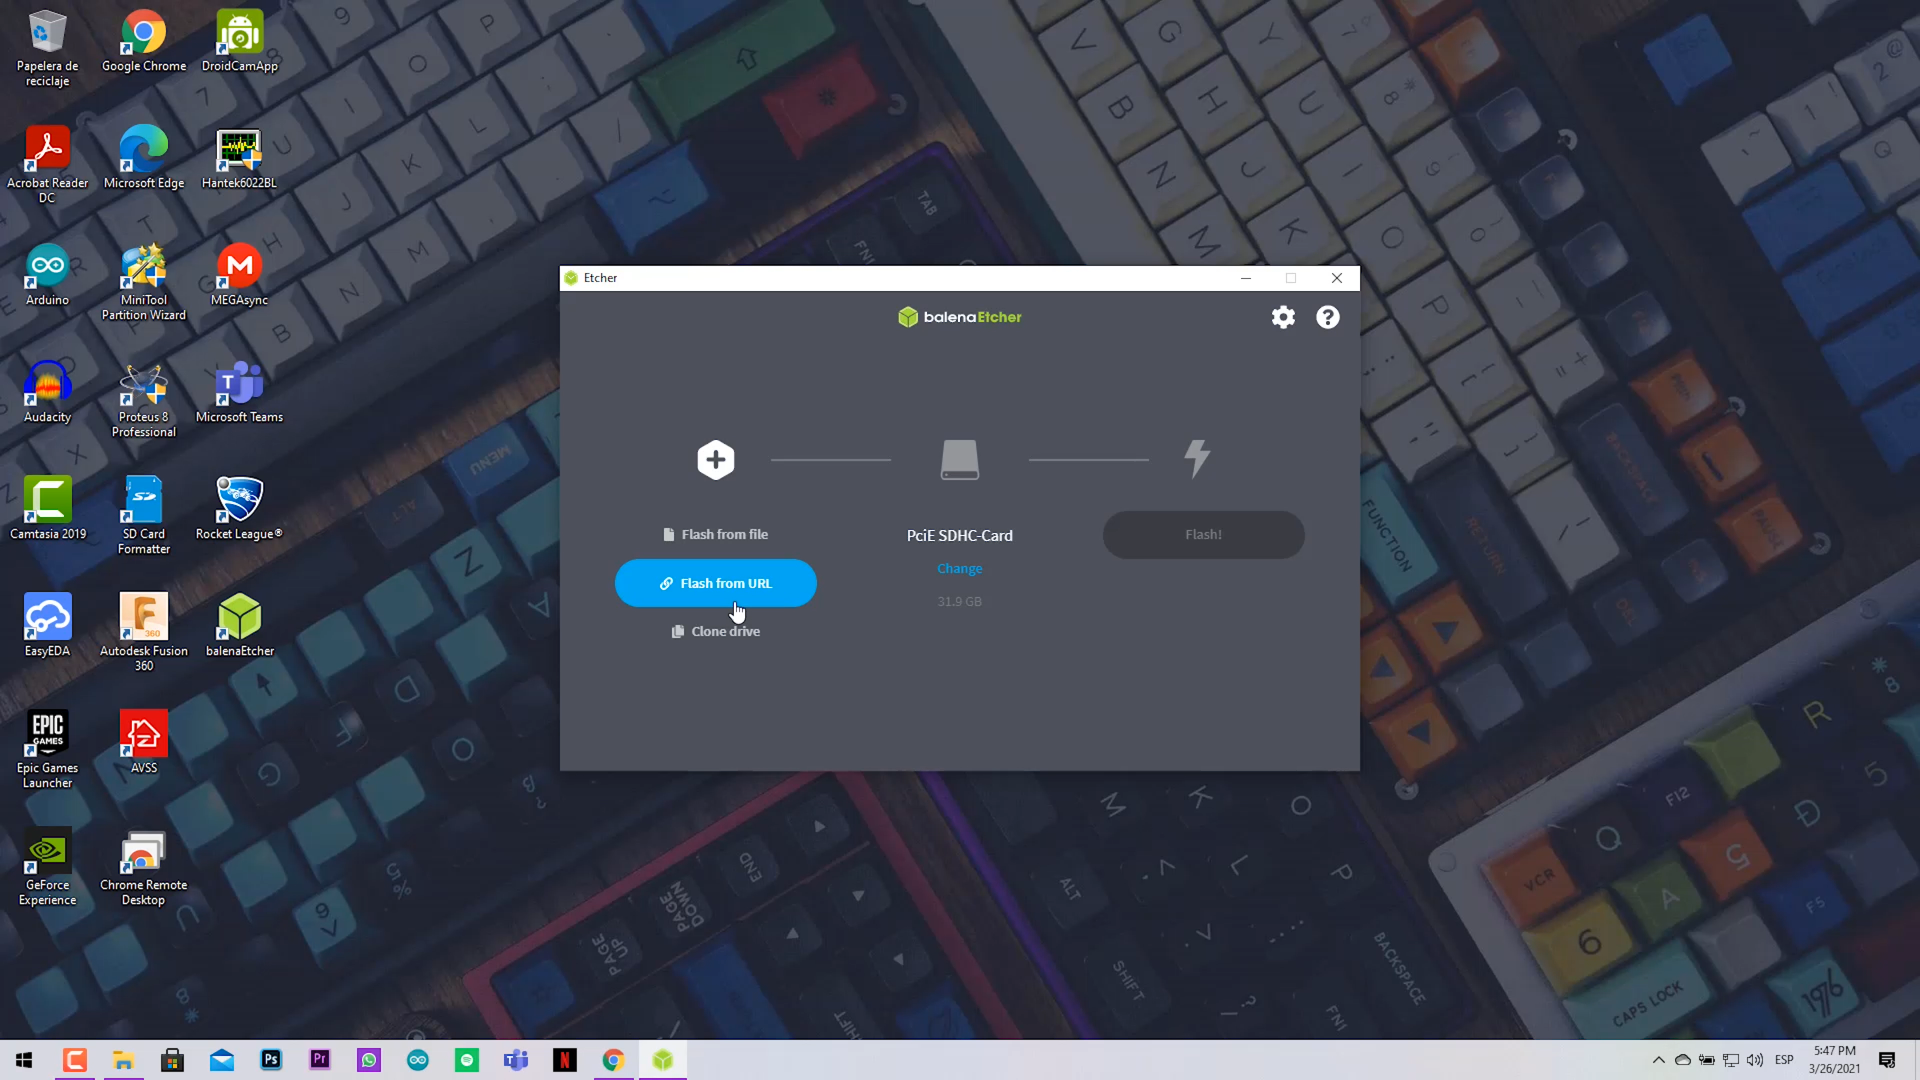Open Etcher settings gear icon
Viewport: 1920px width, 1080px height.
tap(1283, 317)
